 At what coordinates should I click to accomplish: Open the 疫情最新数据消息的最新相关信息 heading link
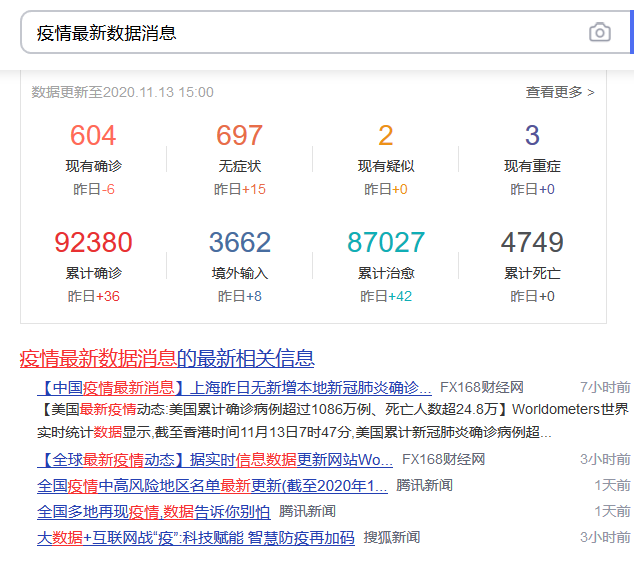[x=167, y=358]
